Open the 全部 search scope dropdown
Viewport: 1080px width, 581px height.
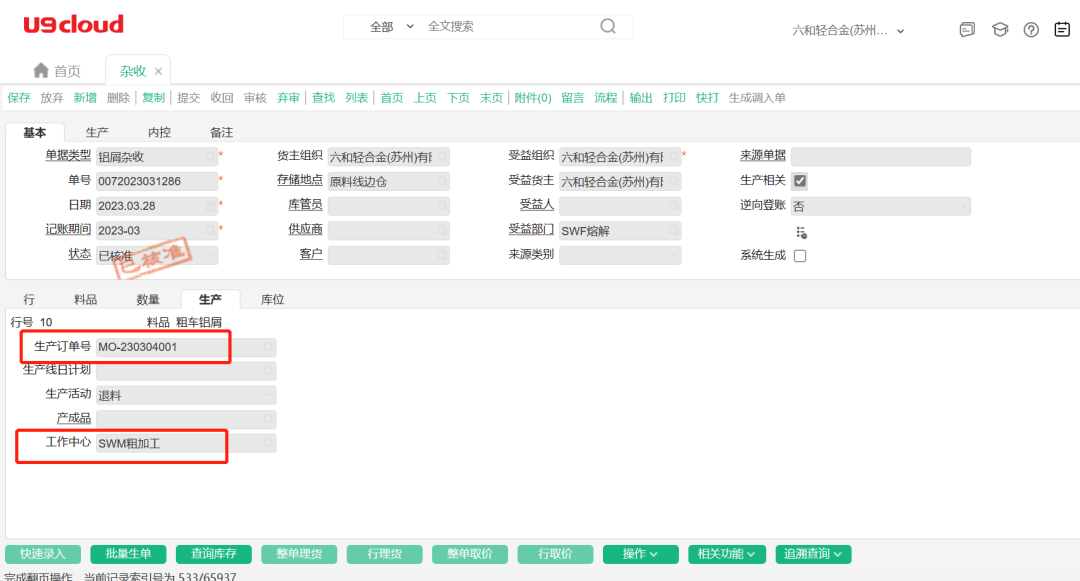[x=392, y=26]
